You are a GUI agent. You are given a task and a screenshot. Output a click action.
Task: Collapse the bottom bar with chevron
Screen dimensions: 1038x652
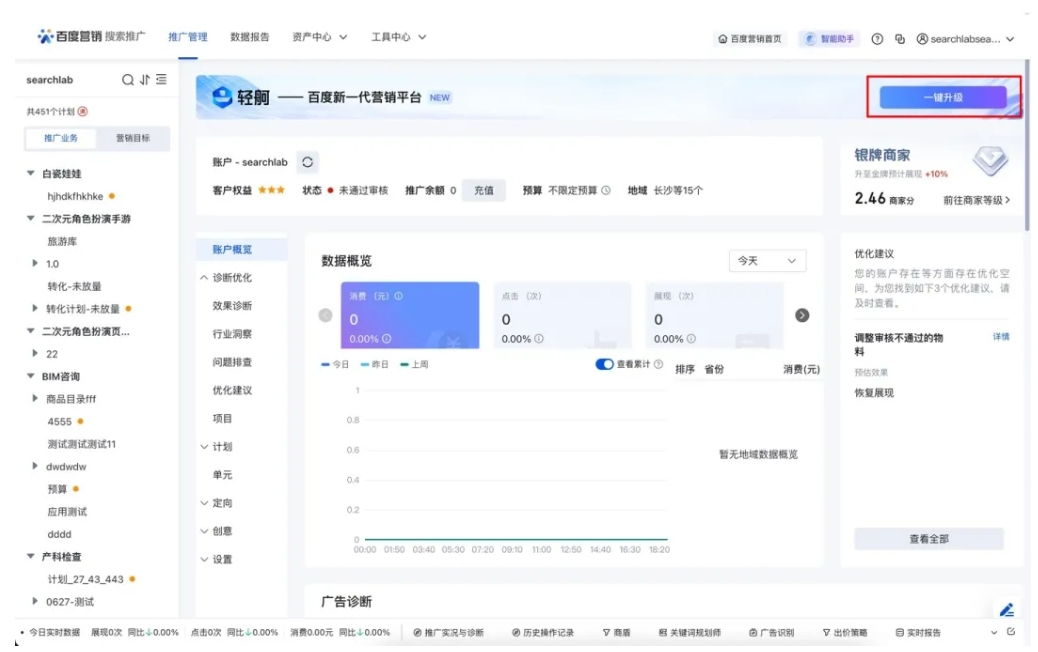[x=994, y=632]
